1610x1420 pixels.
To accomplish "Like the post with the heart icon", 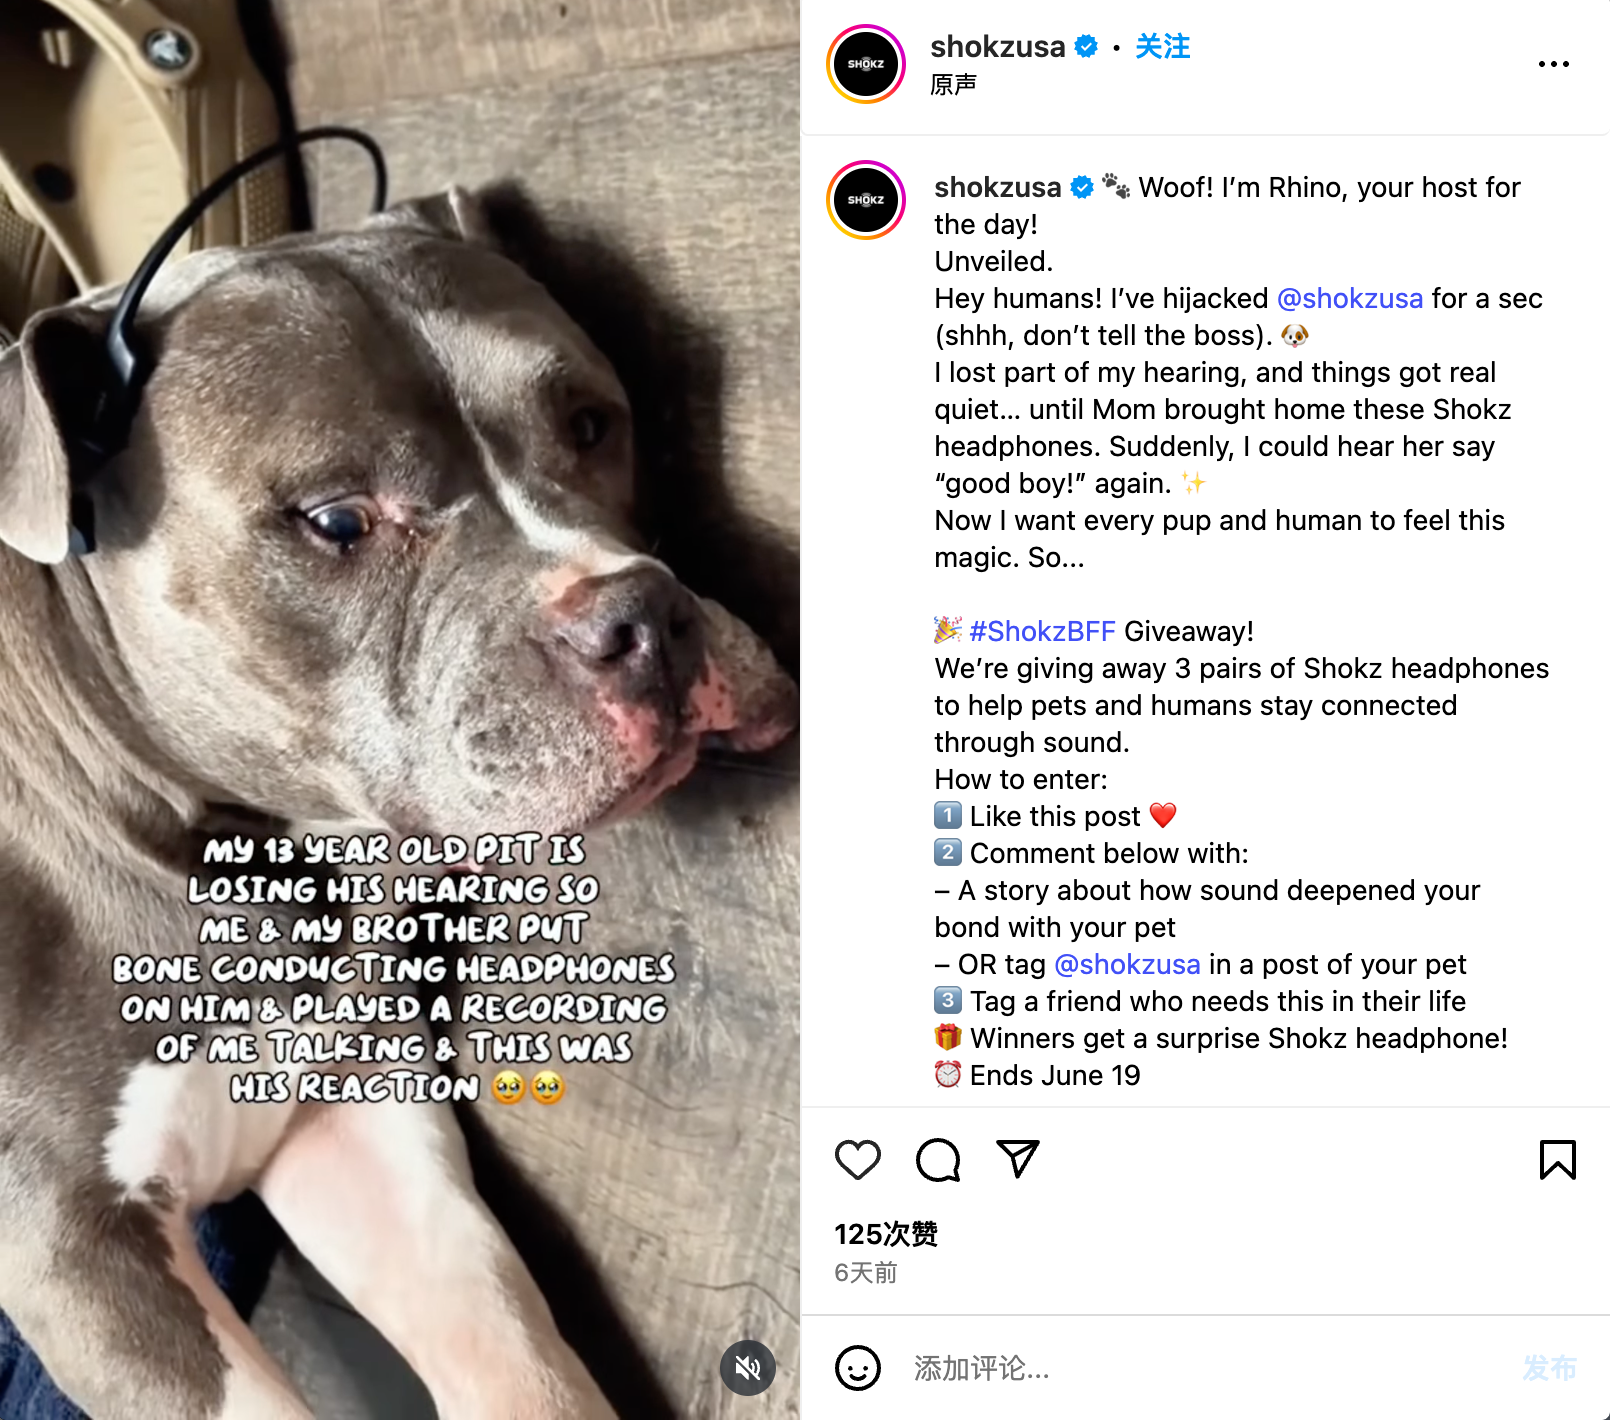I will pos(858,1160).
